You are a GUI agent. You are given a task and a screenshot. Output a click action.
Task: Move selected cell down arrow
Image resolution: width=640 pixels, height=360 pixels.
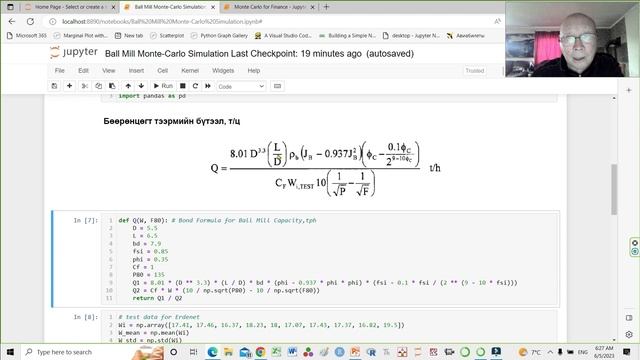(141, 86)
